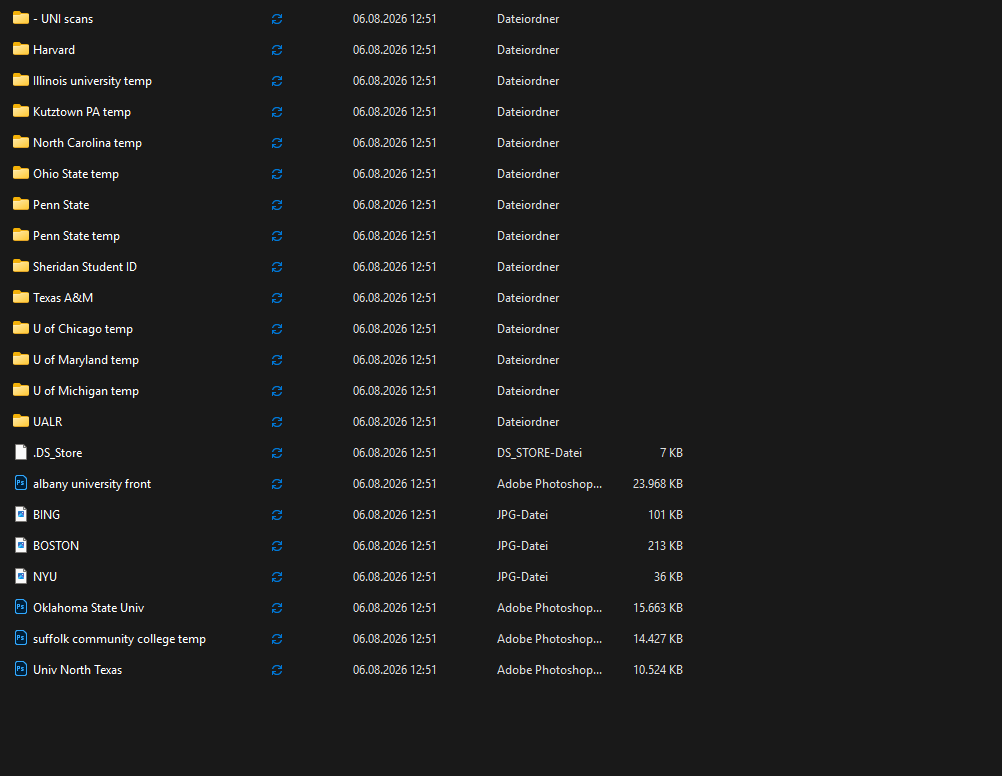Select the suffolk community college temp Photoshop icon
1002x776 pixels.
click(x=20, y=638)
